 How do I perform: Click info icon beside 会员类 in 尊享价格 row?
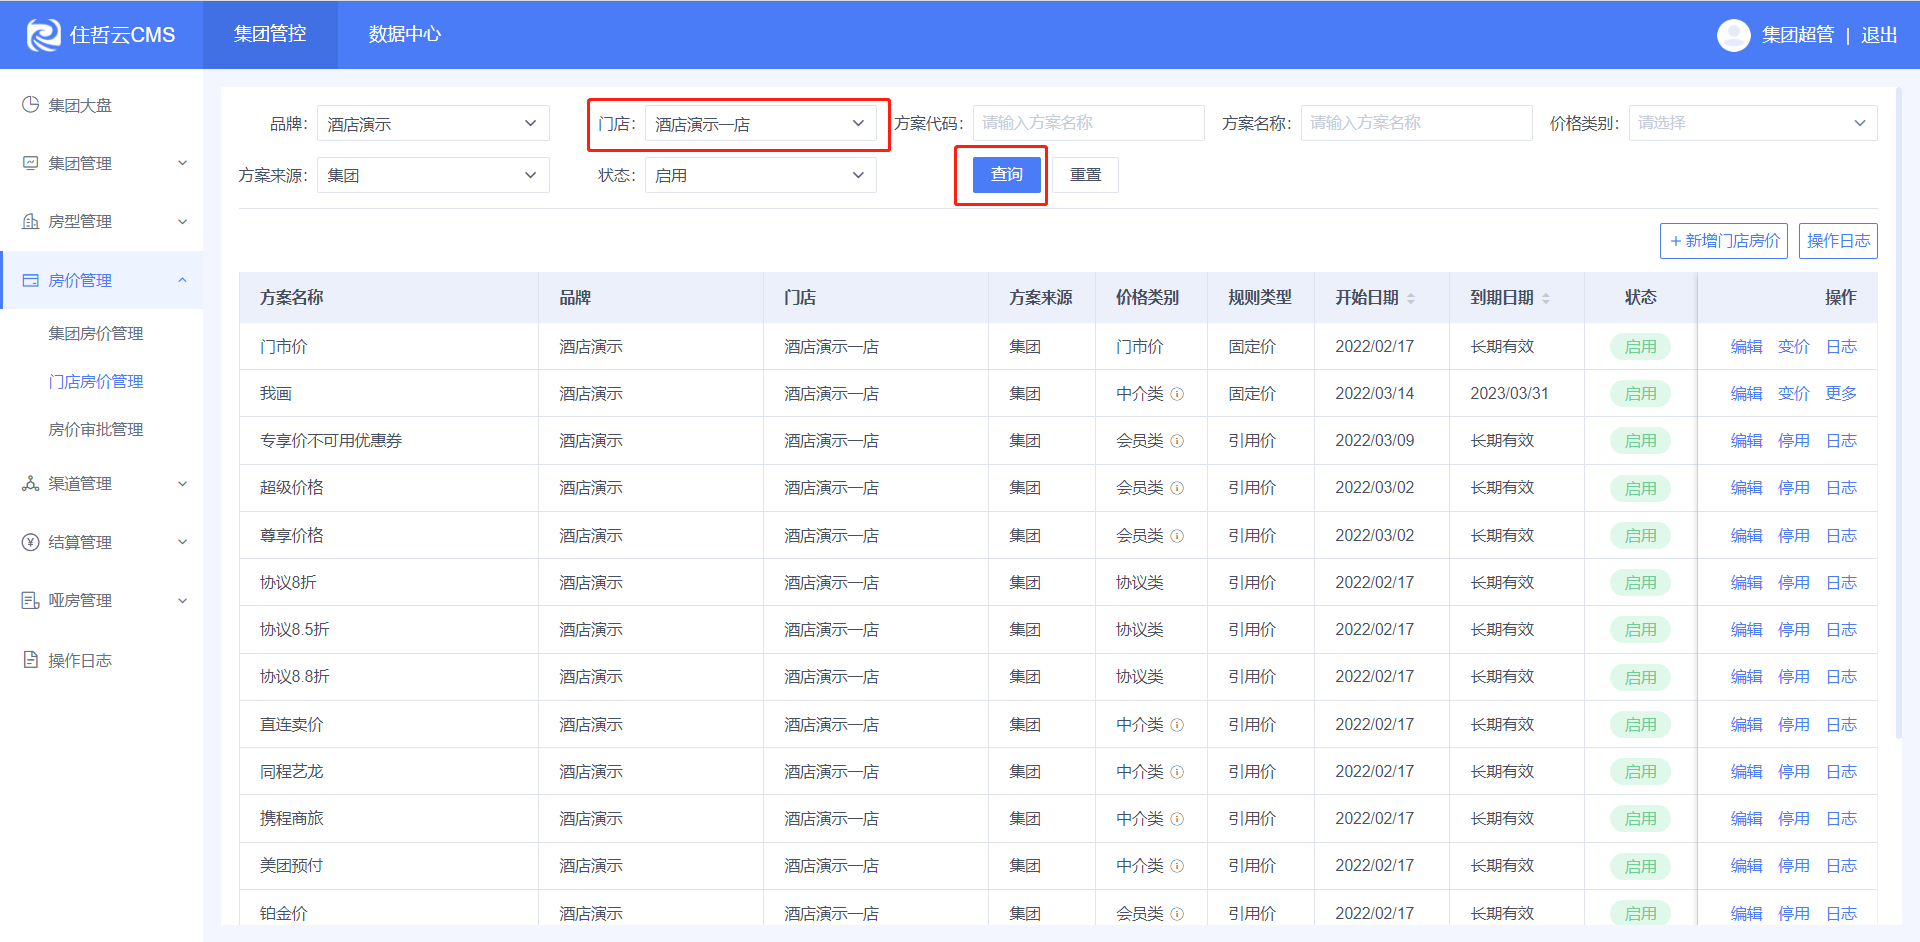pyautogui.click(x=1177, y=536)
